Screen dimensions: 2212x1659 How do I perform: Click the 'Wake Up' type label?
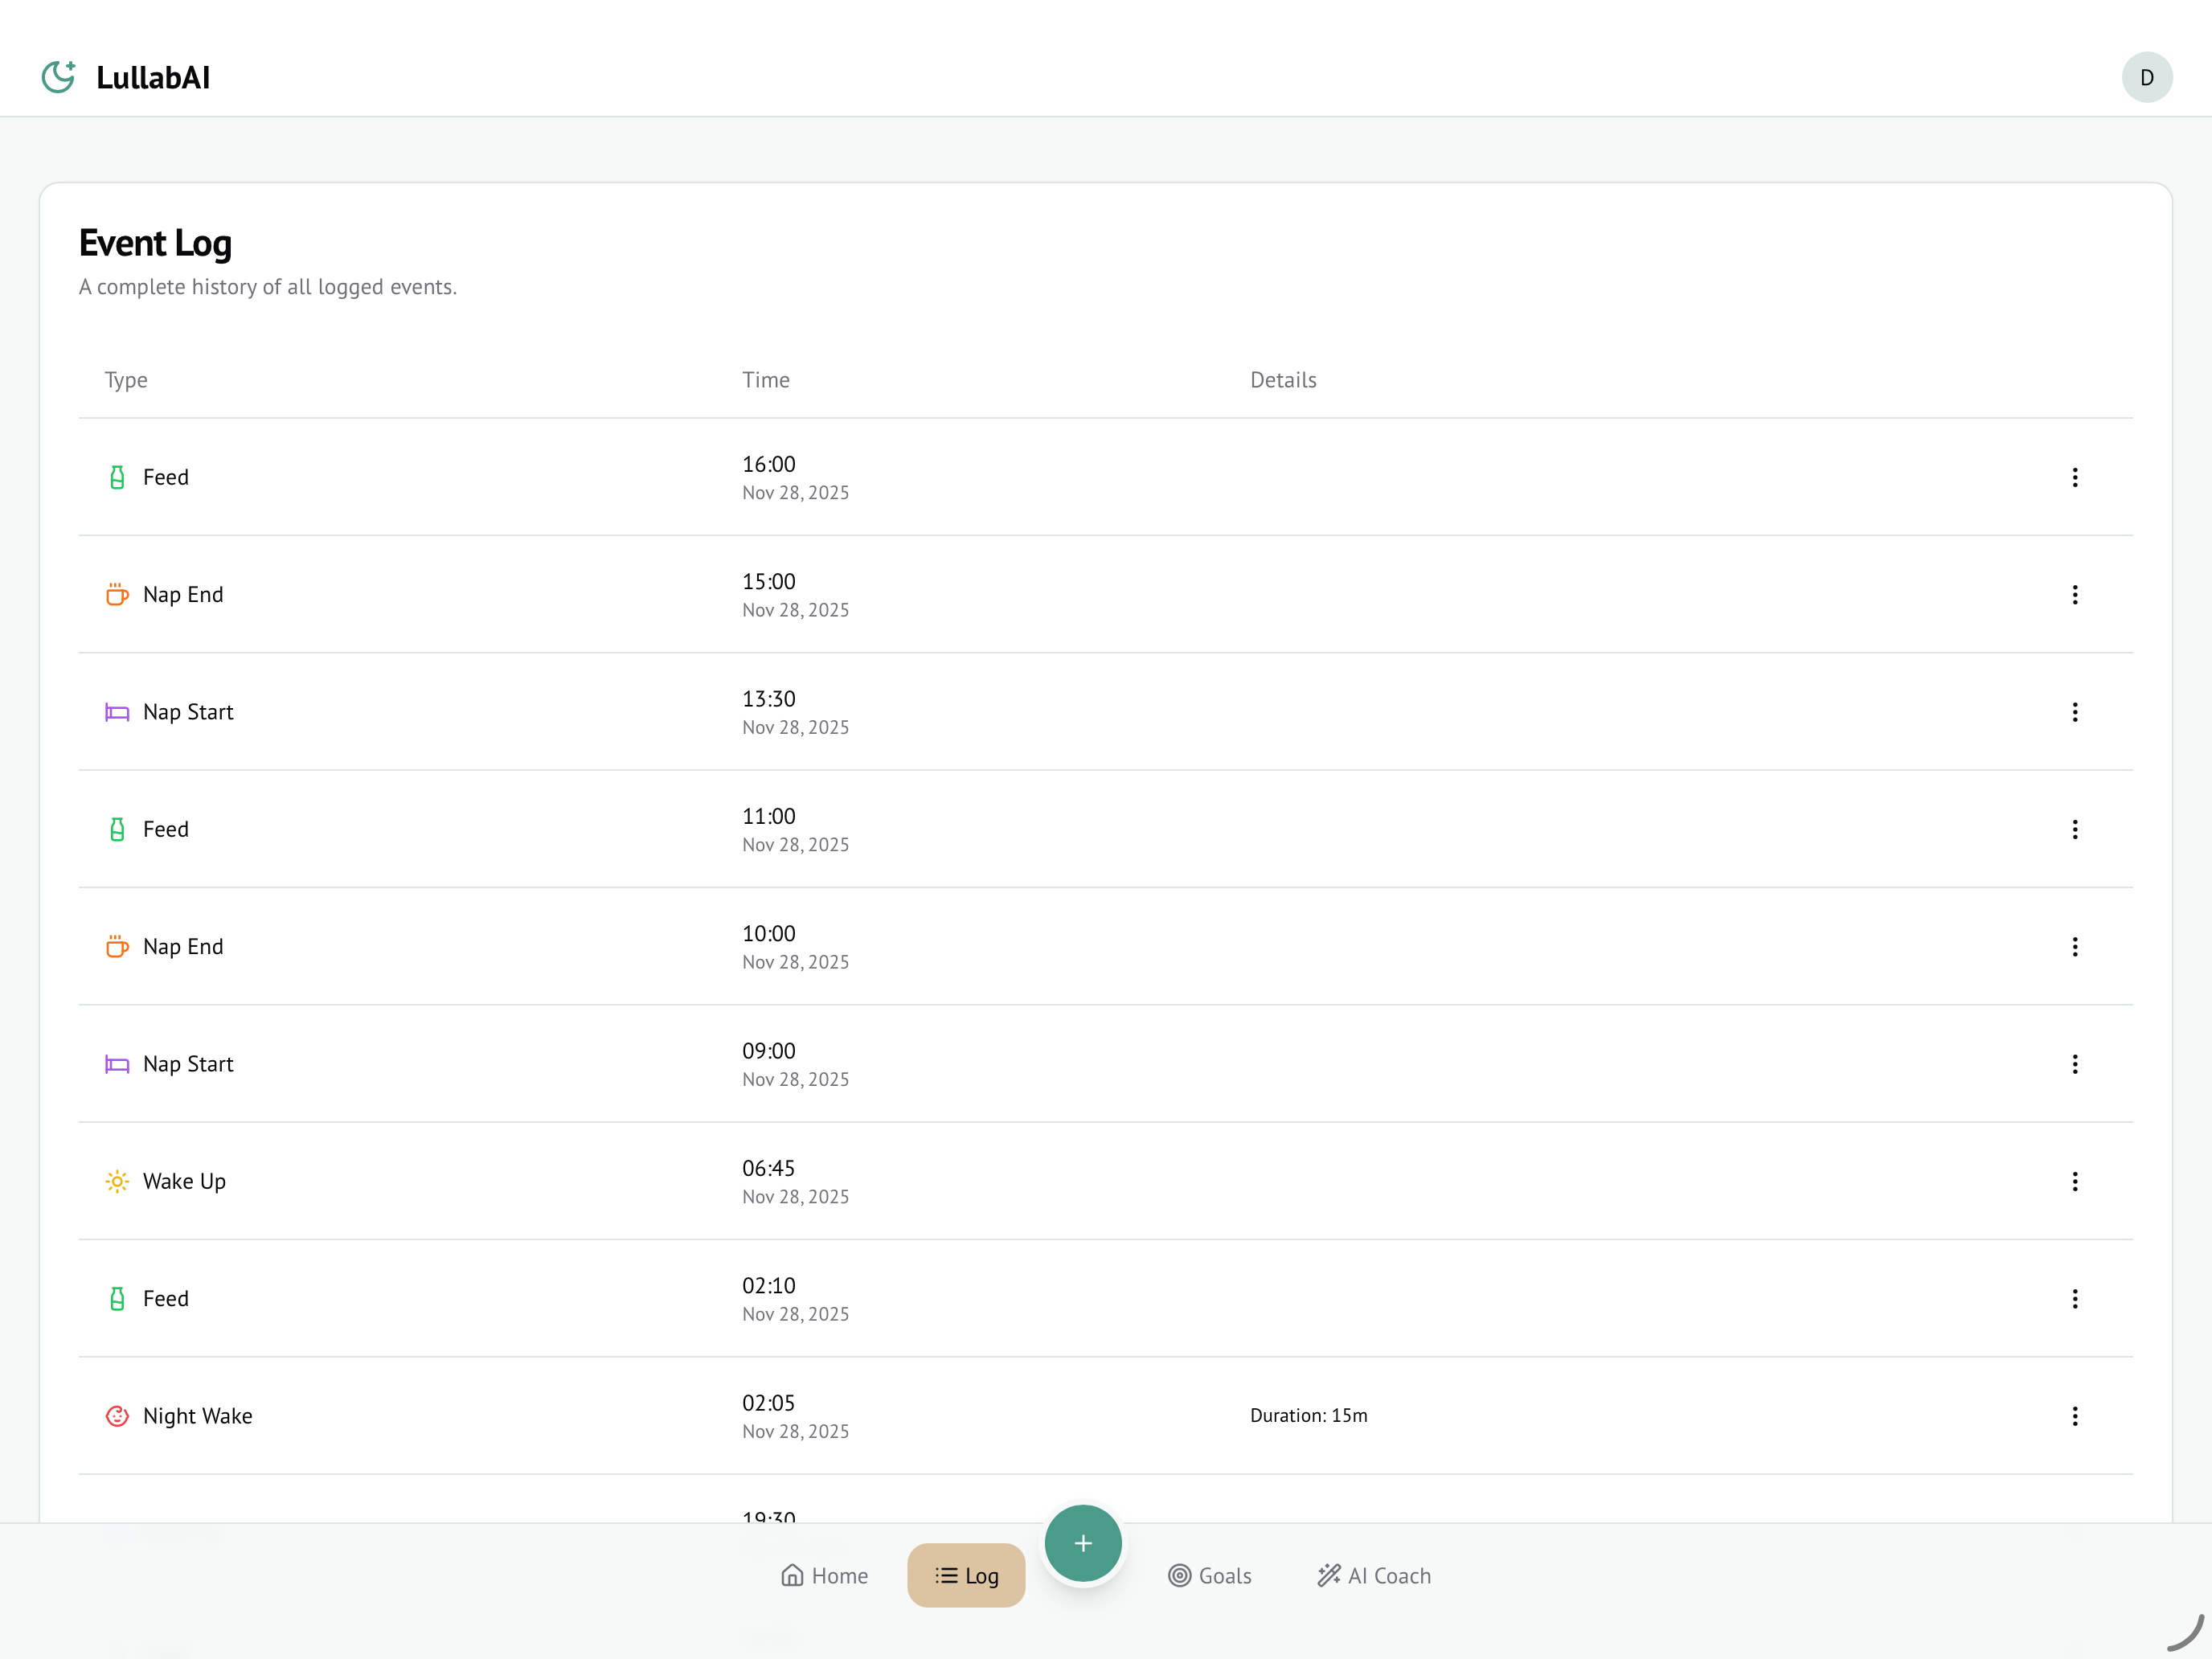pyautogui.click(x=184, y=1182)
